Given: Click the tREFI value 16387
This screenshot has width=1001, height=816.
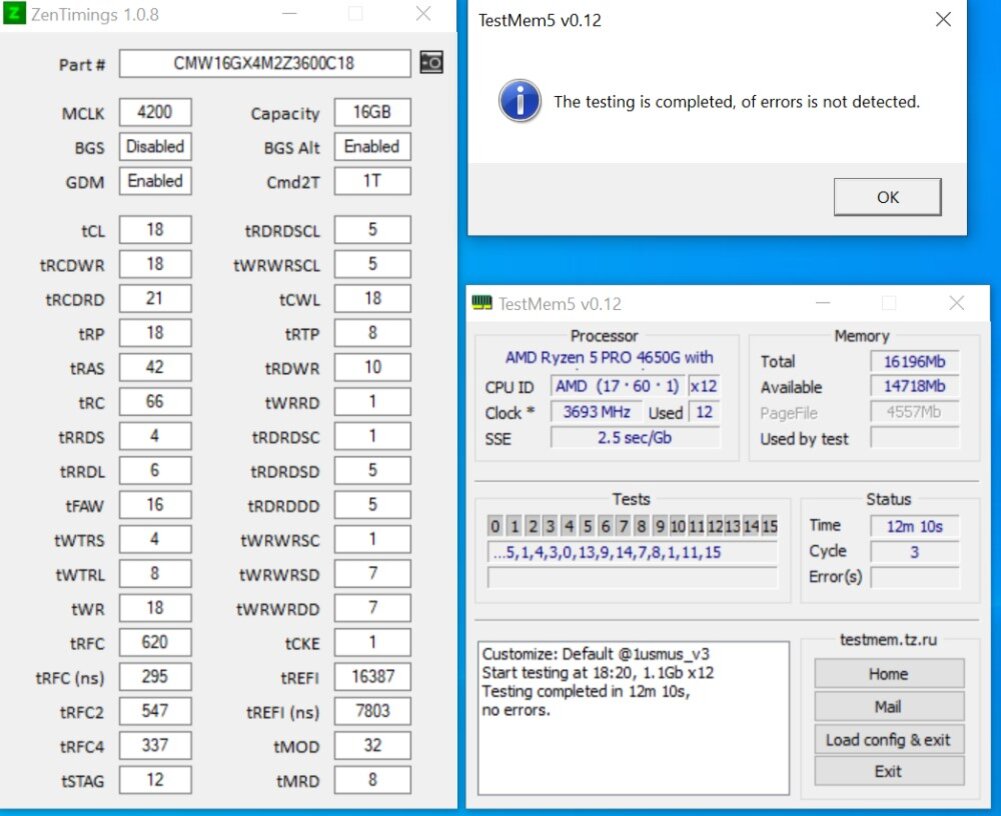Looking at the screenshot, I should pos(372,677).
